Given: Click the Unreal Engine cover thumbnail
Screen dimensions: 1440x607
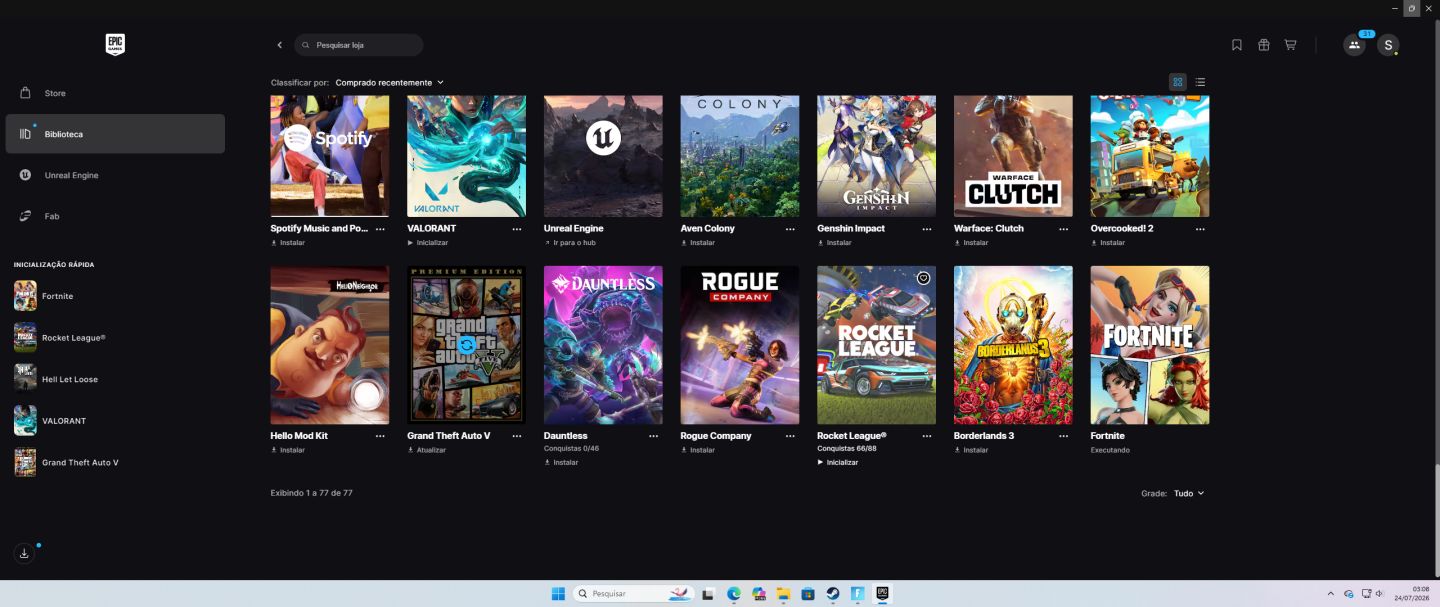Looking at the screenshot, I should (603, 156).
